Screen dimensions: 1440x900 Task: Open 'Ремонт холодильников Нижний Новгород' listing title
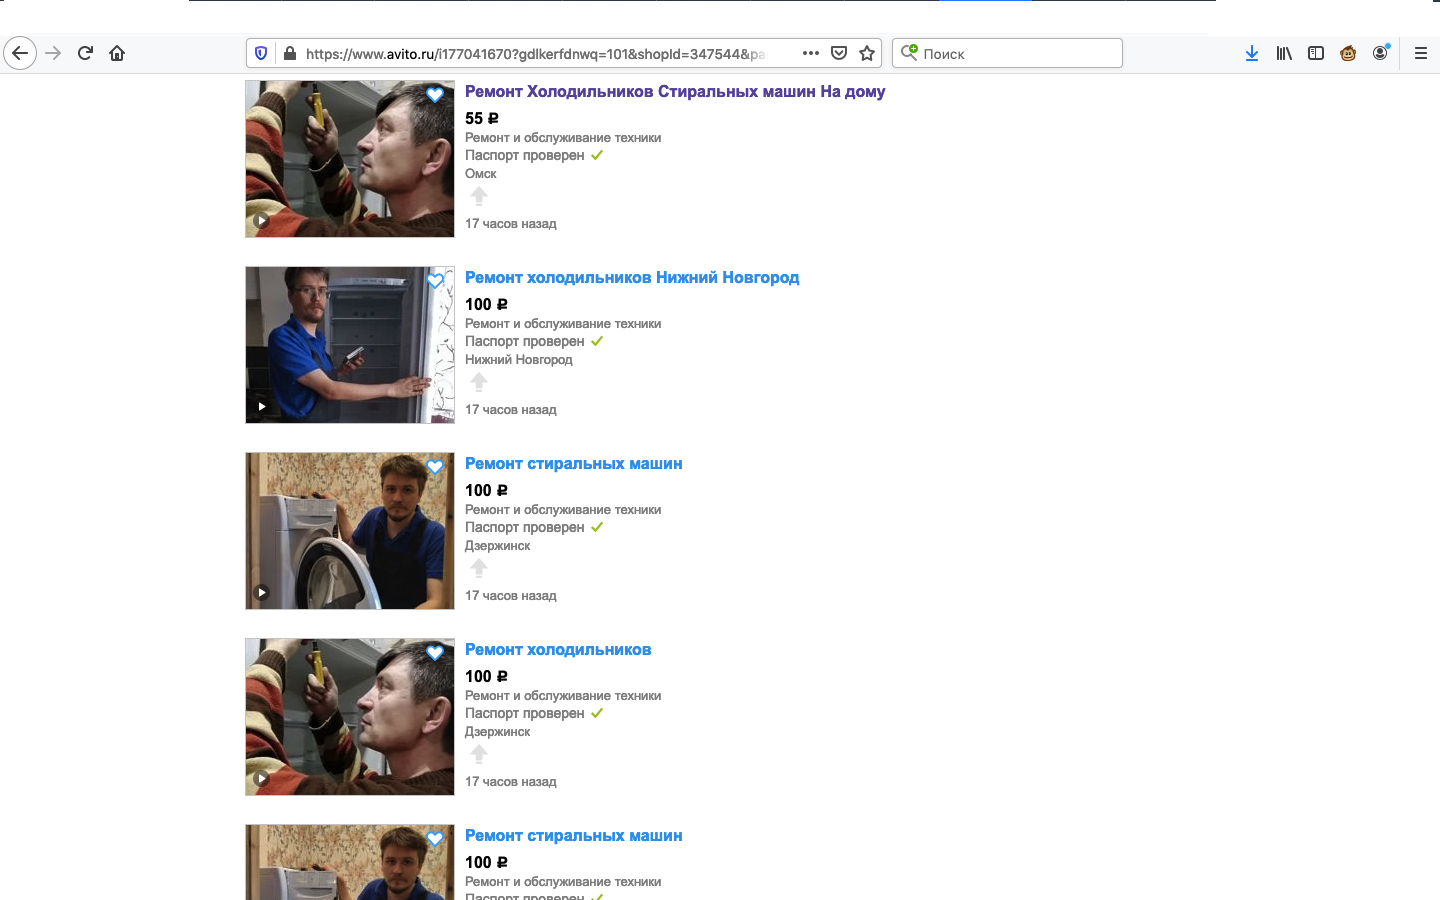(632, 277)
